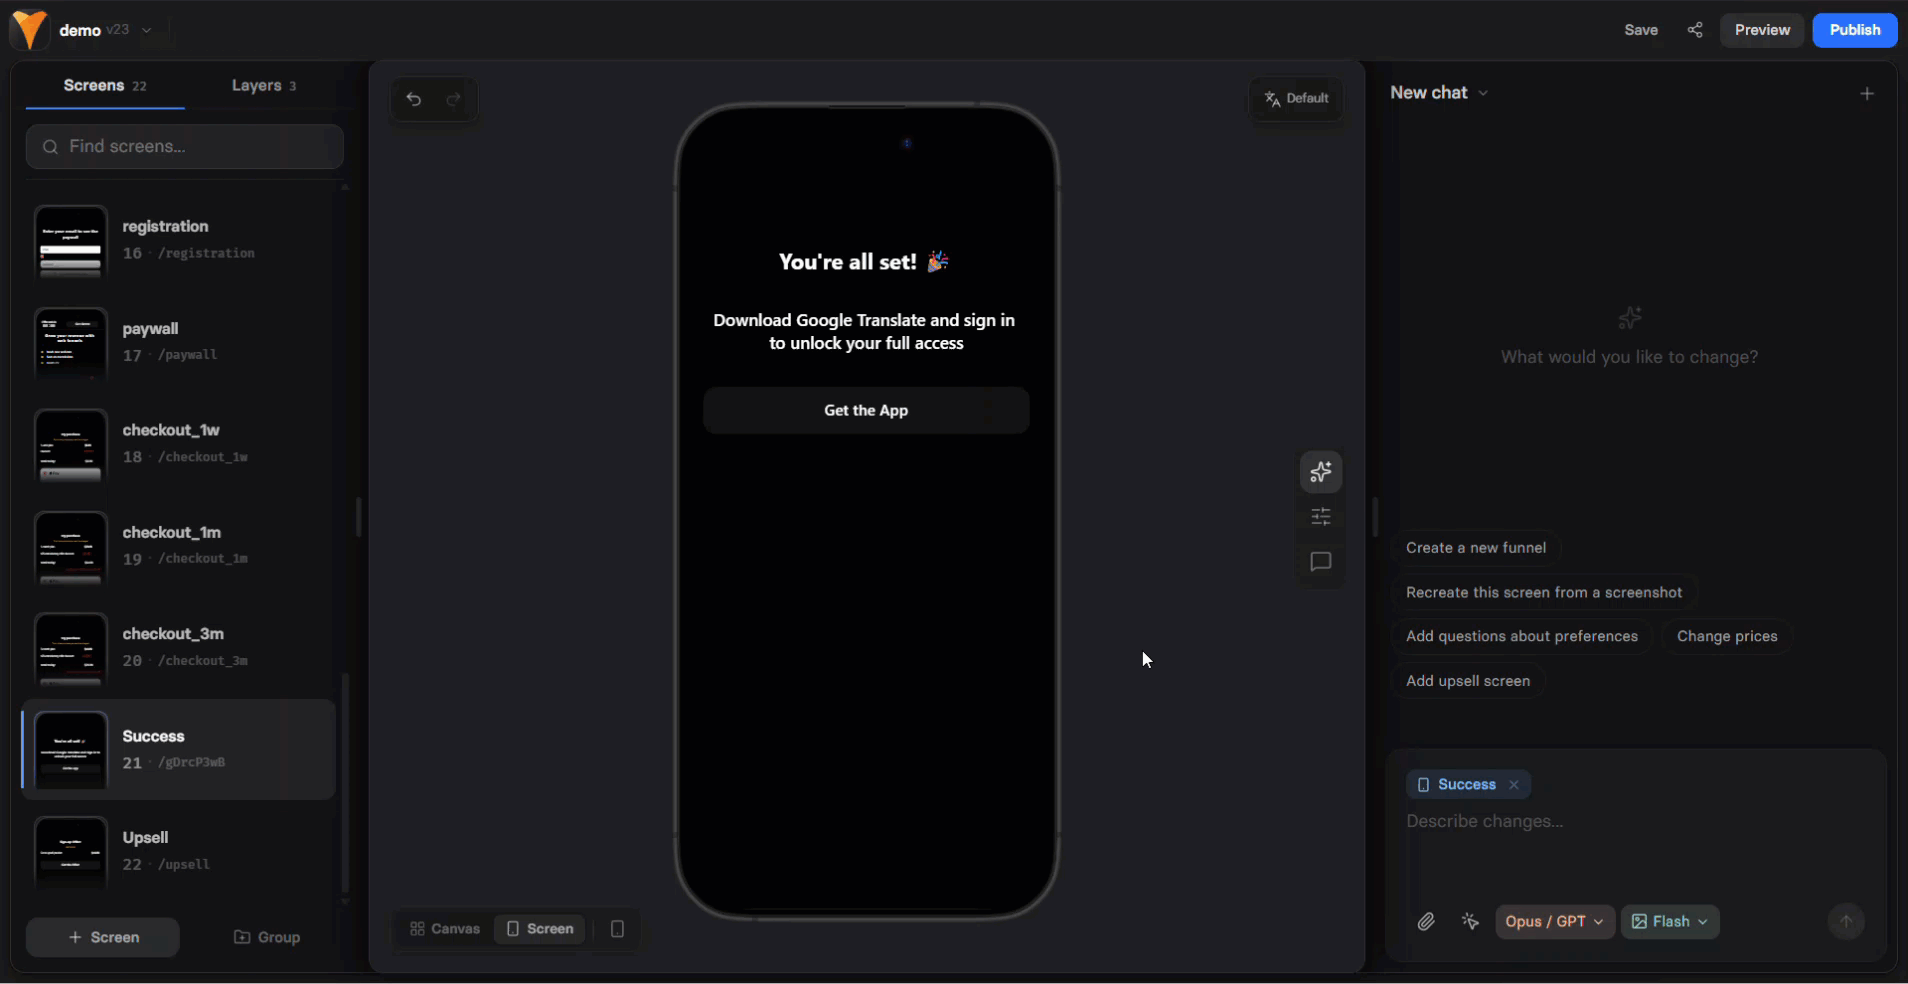Open the settings sliders panel icon
This screenshot has height=984, width=1908.
[1321, 517]
